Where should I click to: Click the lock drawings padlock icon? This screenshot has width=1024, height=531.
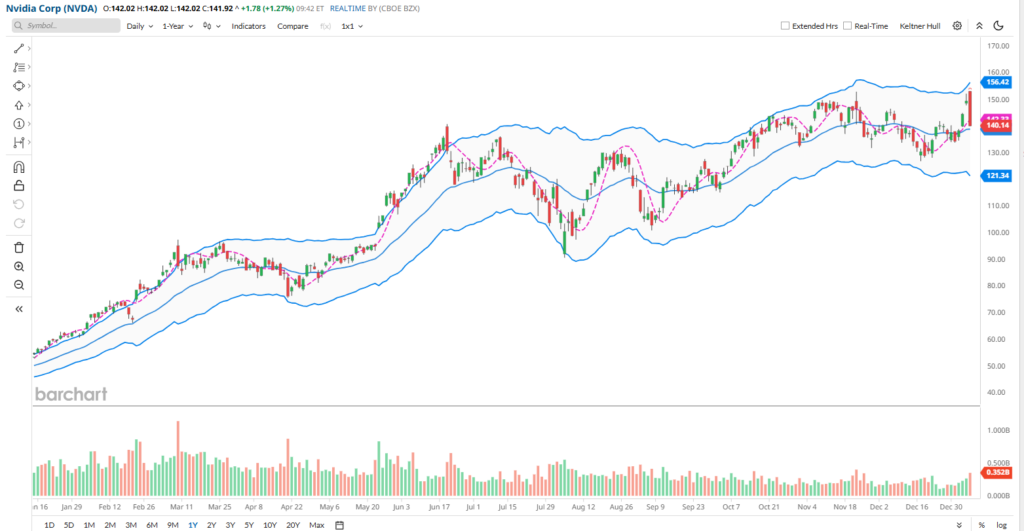coord(18,185)
